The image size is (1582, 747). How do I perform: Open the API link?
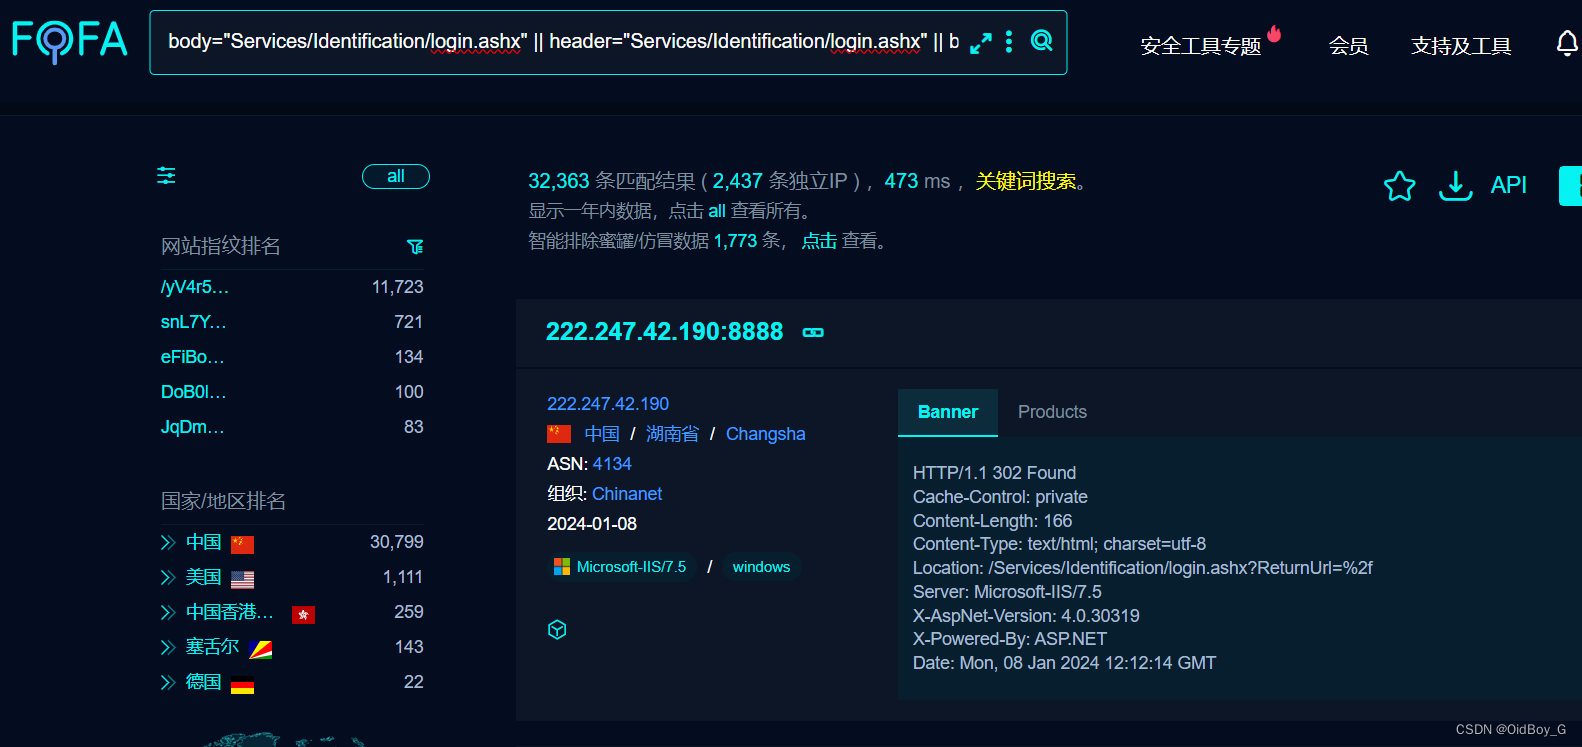tap(1508, 185)
